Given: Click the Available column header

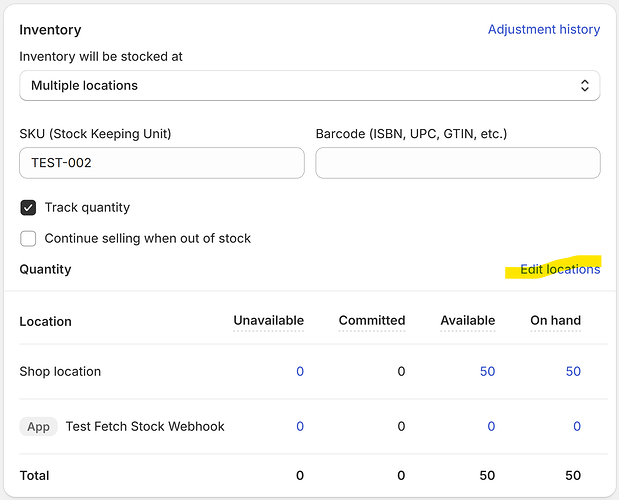Looking at the screenshot, I should click(467, 321).
